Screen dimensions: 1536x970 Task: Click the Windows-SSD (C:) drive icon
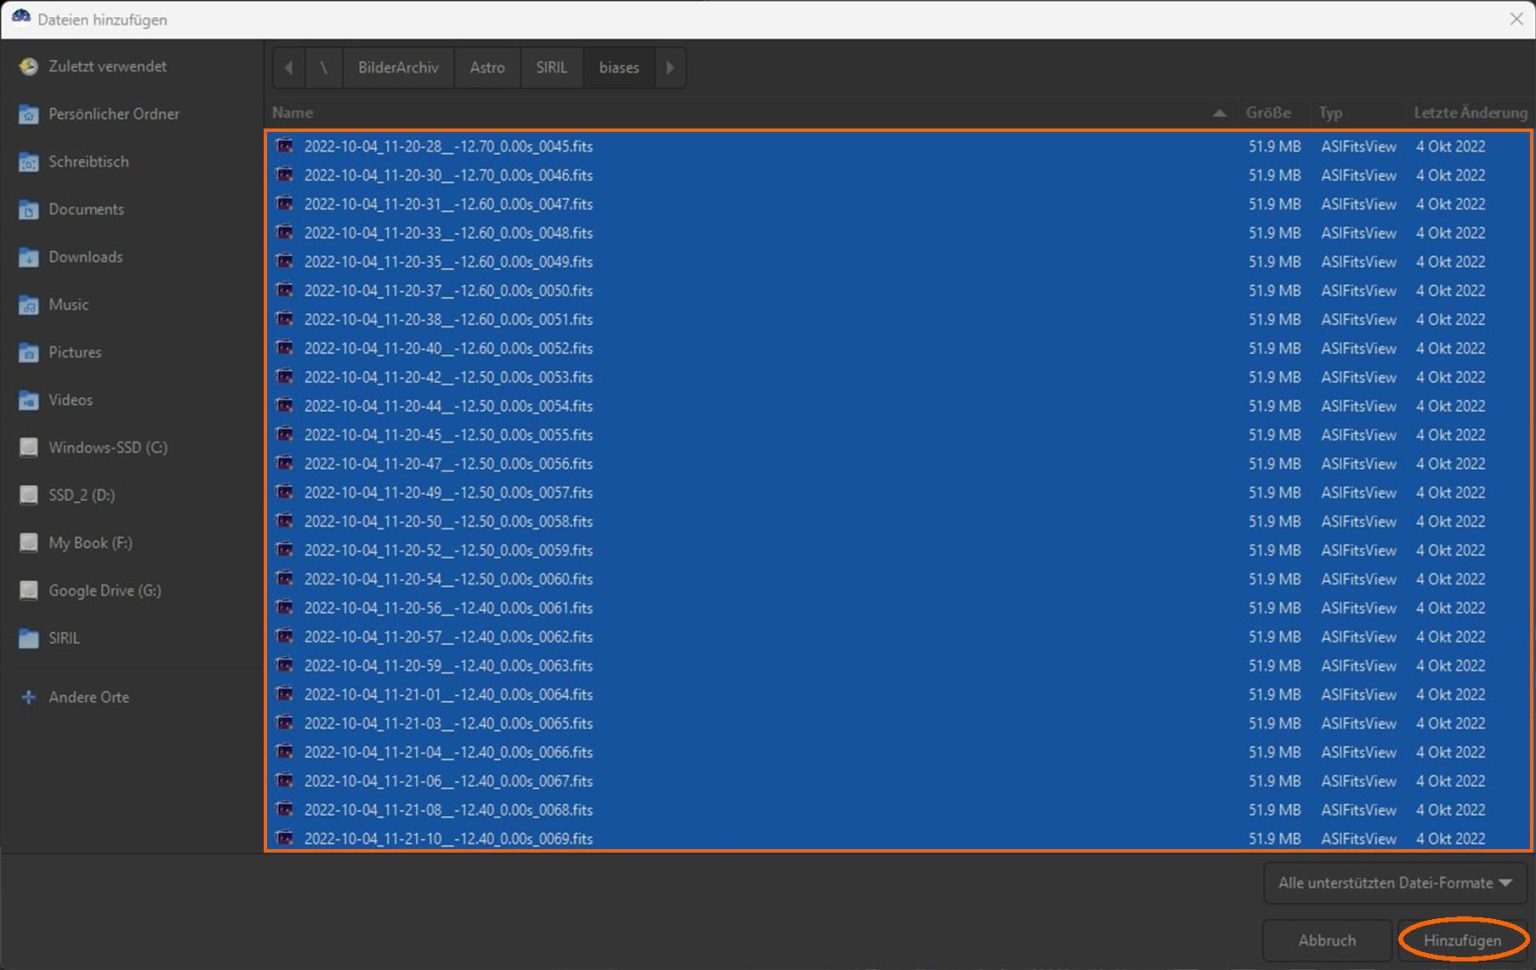[29, 448]
